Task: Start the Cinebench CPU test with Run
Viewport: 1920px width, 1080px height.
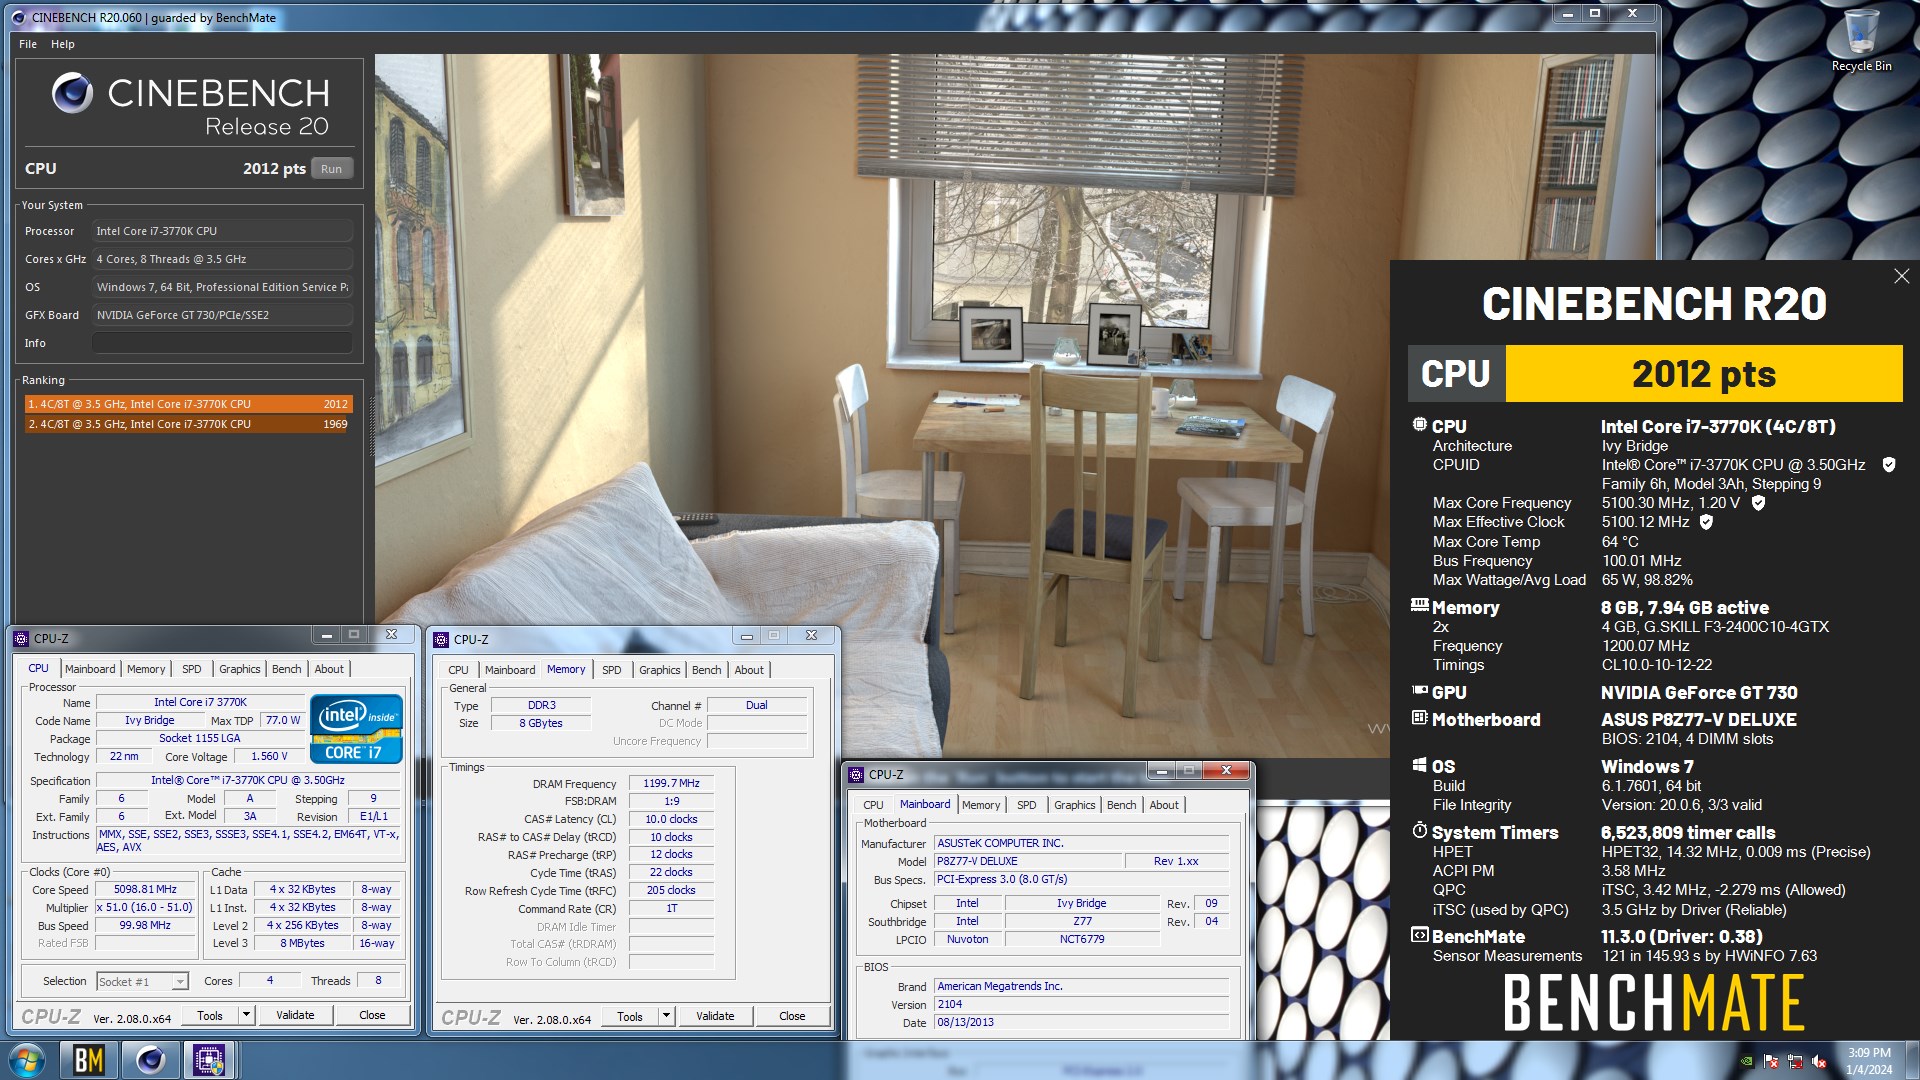Action: tap(331, 169)
